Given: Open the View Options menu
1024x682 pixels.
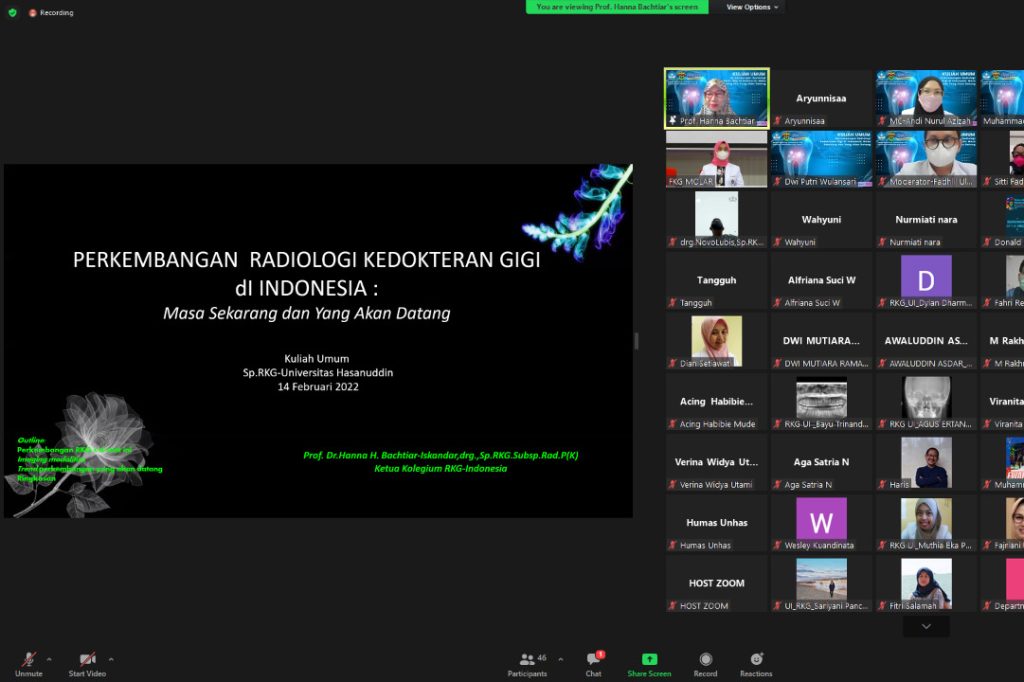Looking at the screenshot, I should 751,6.
